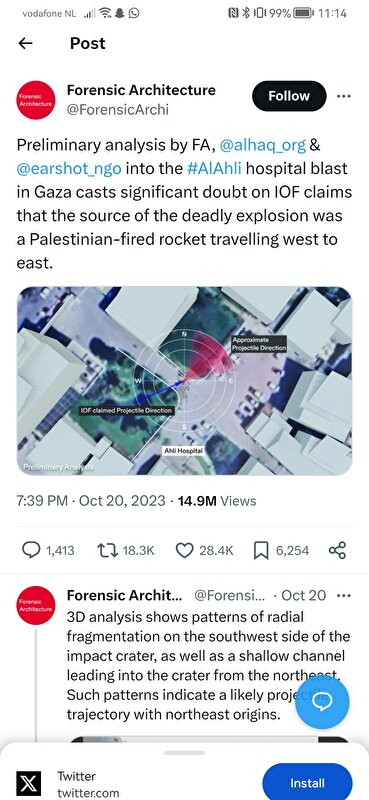
Task: Bookmark the post with the bookmark icon
Action: (x=261, y=550)
